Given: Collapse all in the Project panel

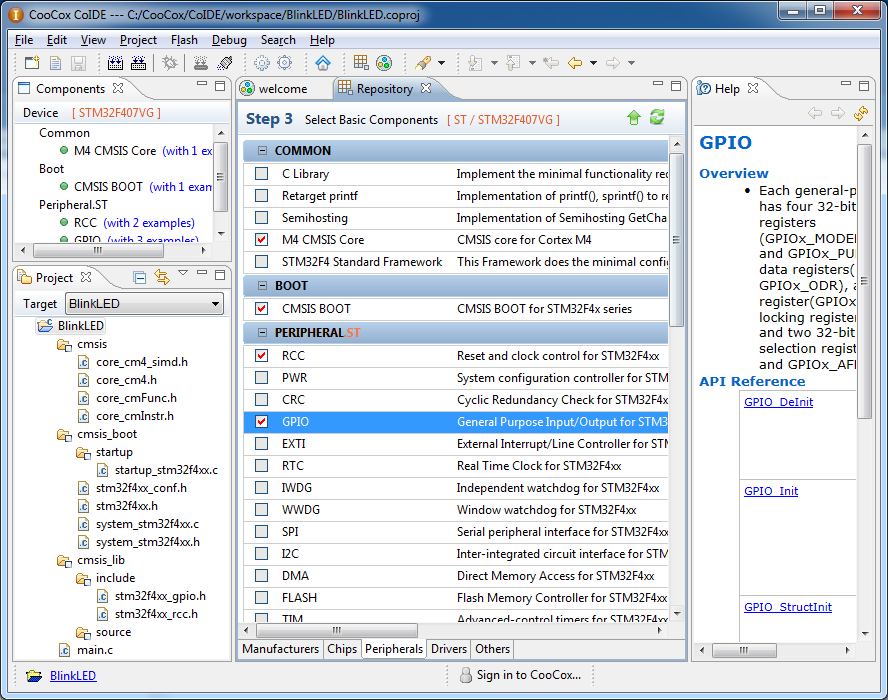Looking at the screenshot, I should (x=139, y=278).
